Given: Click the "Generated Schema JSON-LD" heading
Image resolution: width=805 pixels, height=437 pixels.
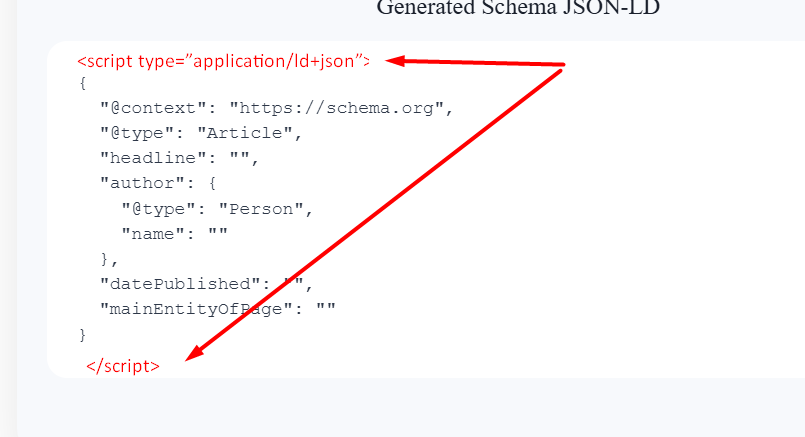Looking at the screenshot, I should click(518, 8).
